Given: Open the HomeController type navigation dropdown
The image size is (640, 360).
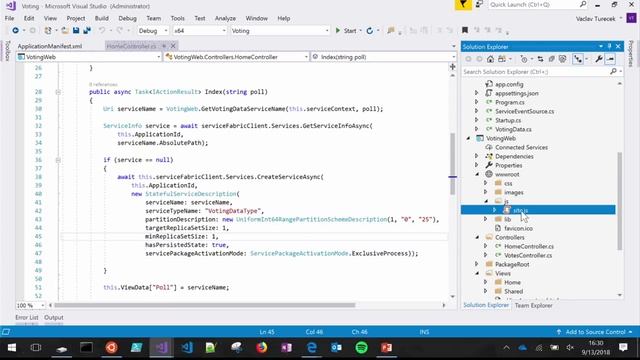Looking at the screenshot, I should [x=236, y=57].
